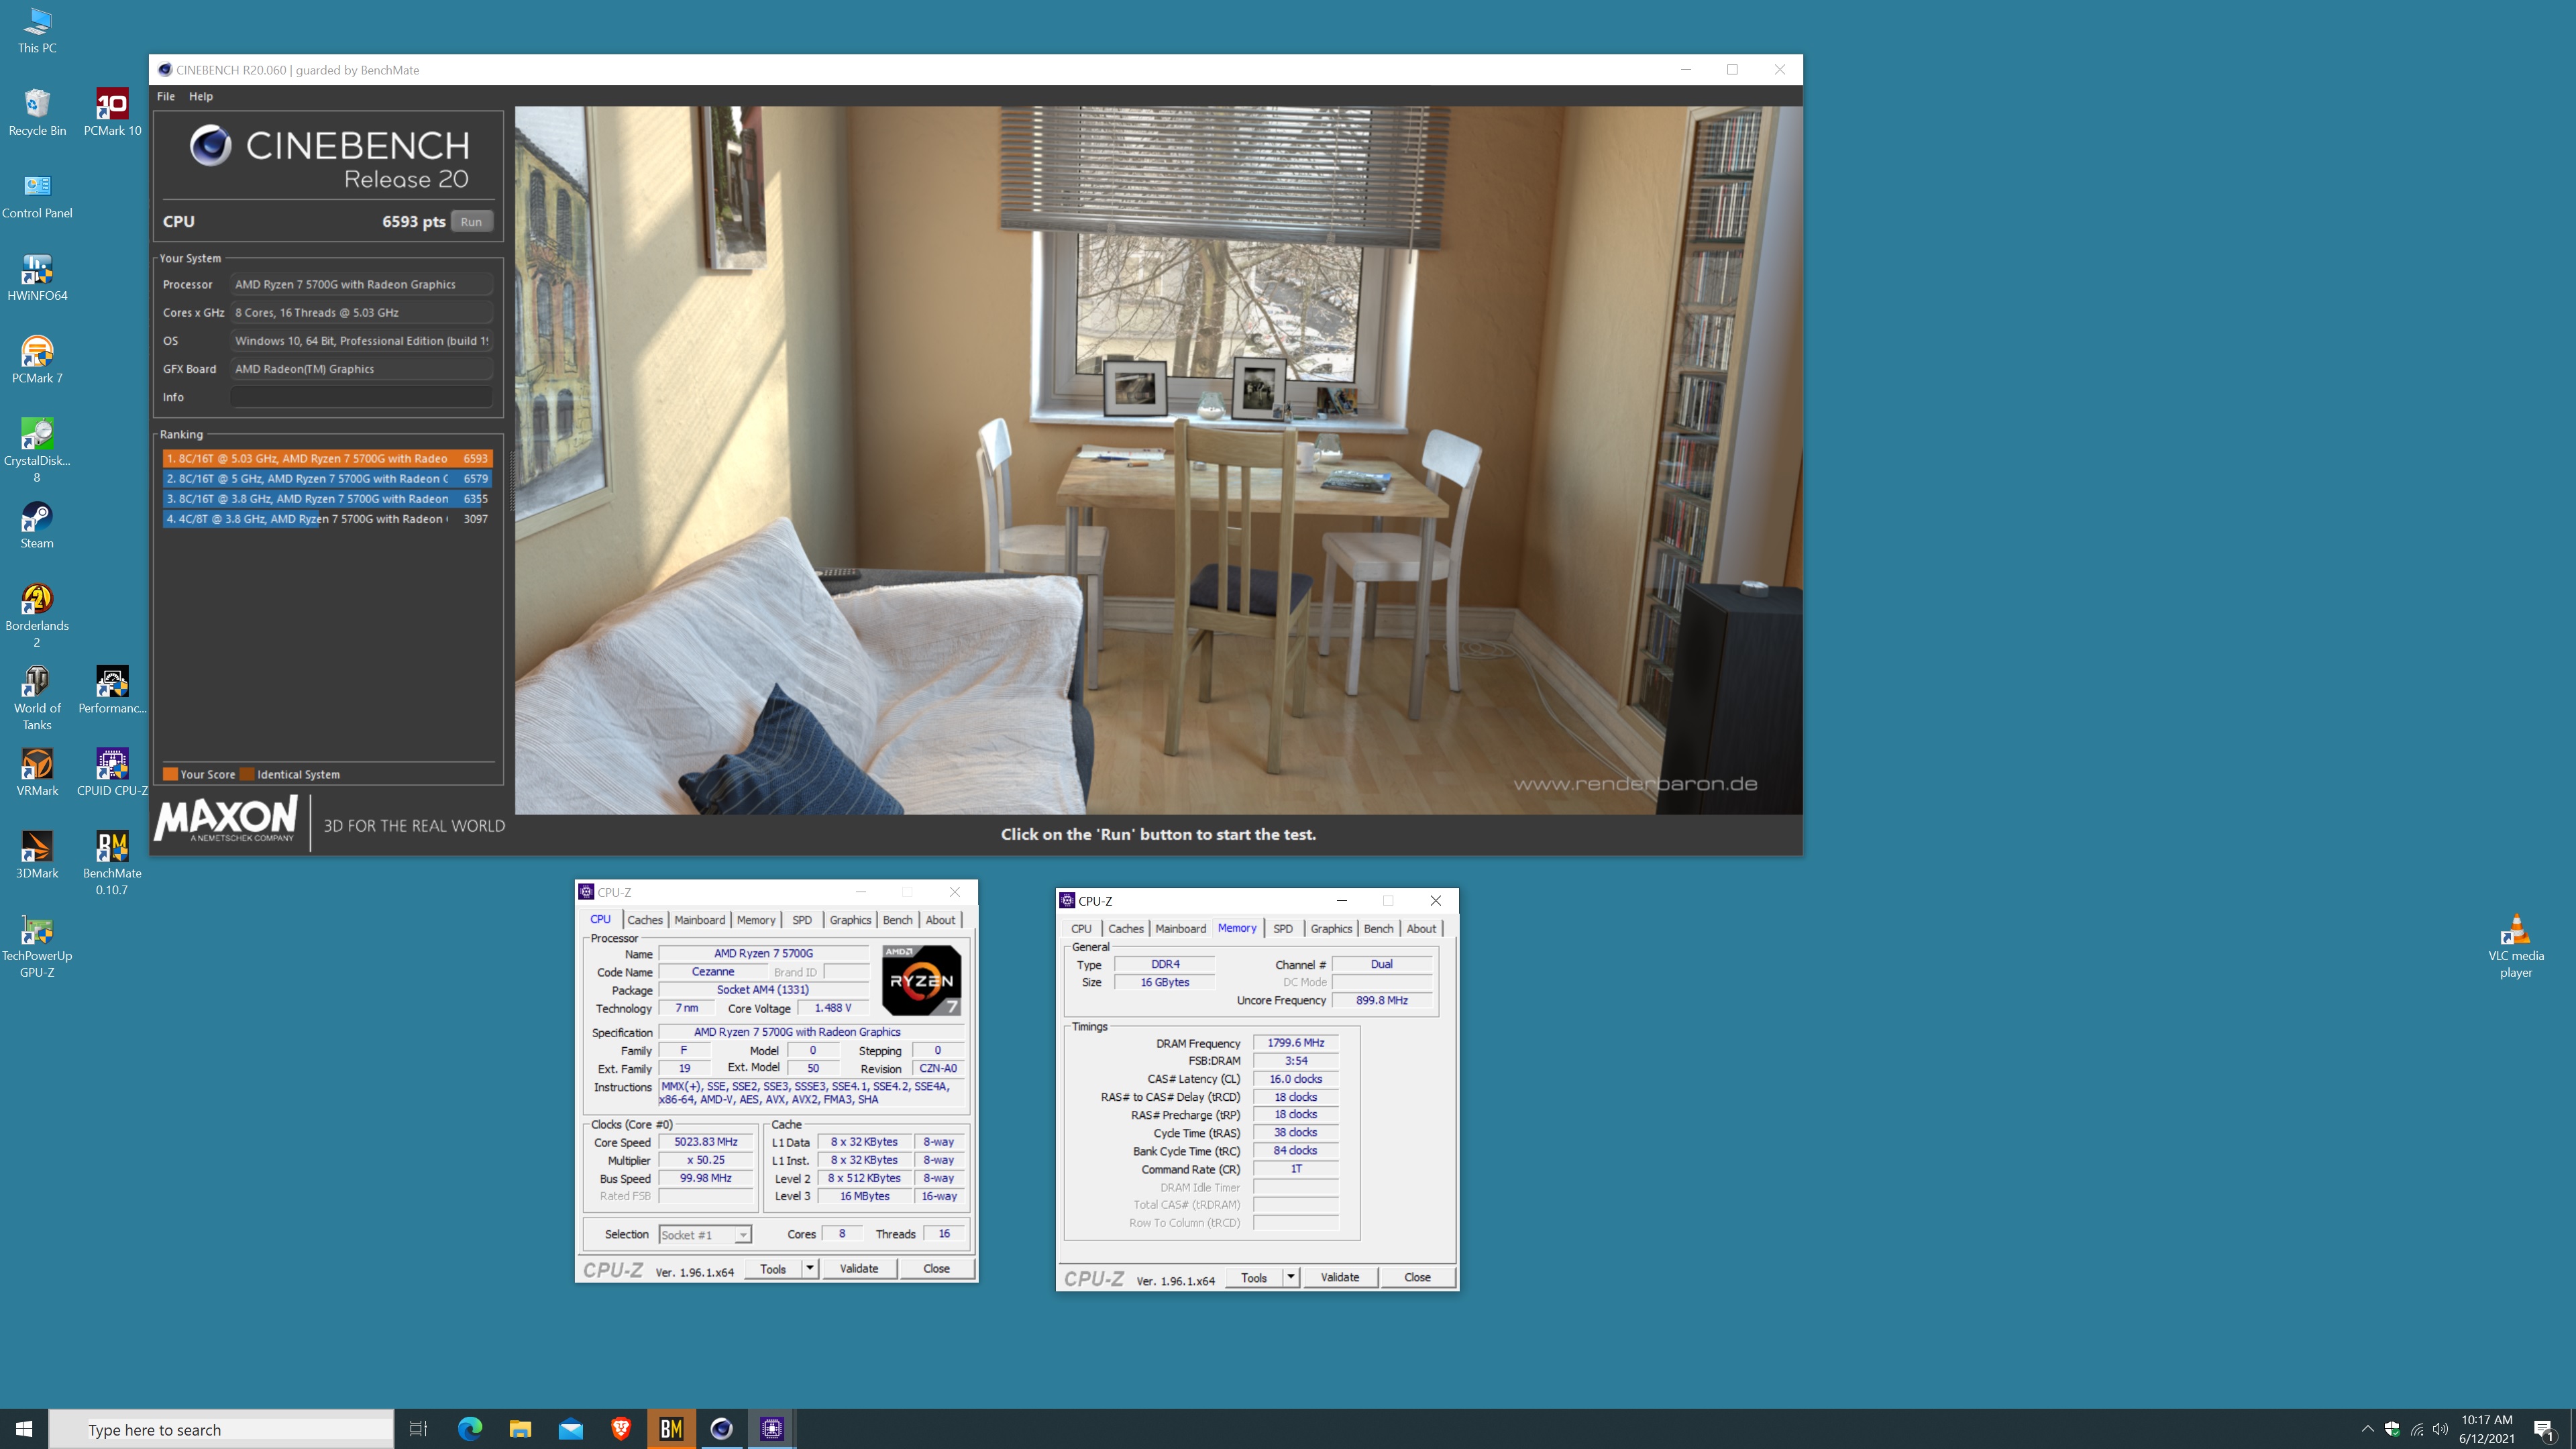2576x1449 pixels.
Task: Open Task View on the taskbar
Action: coord(418,1429)
